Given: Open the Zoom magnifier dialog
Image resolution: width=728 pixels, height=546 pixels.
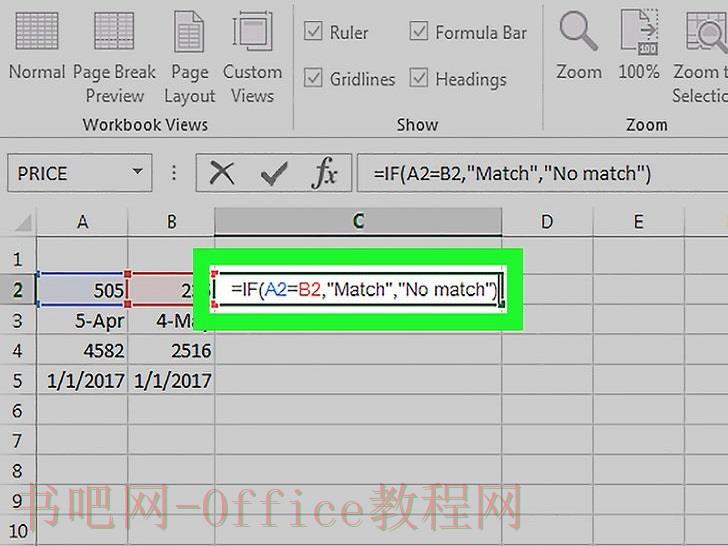Looking at the screenshot, I should coord(578,46).
